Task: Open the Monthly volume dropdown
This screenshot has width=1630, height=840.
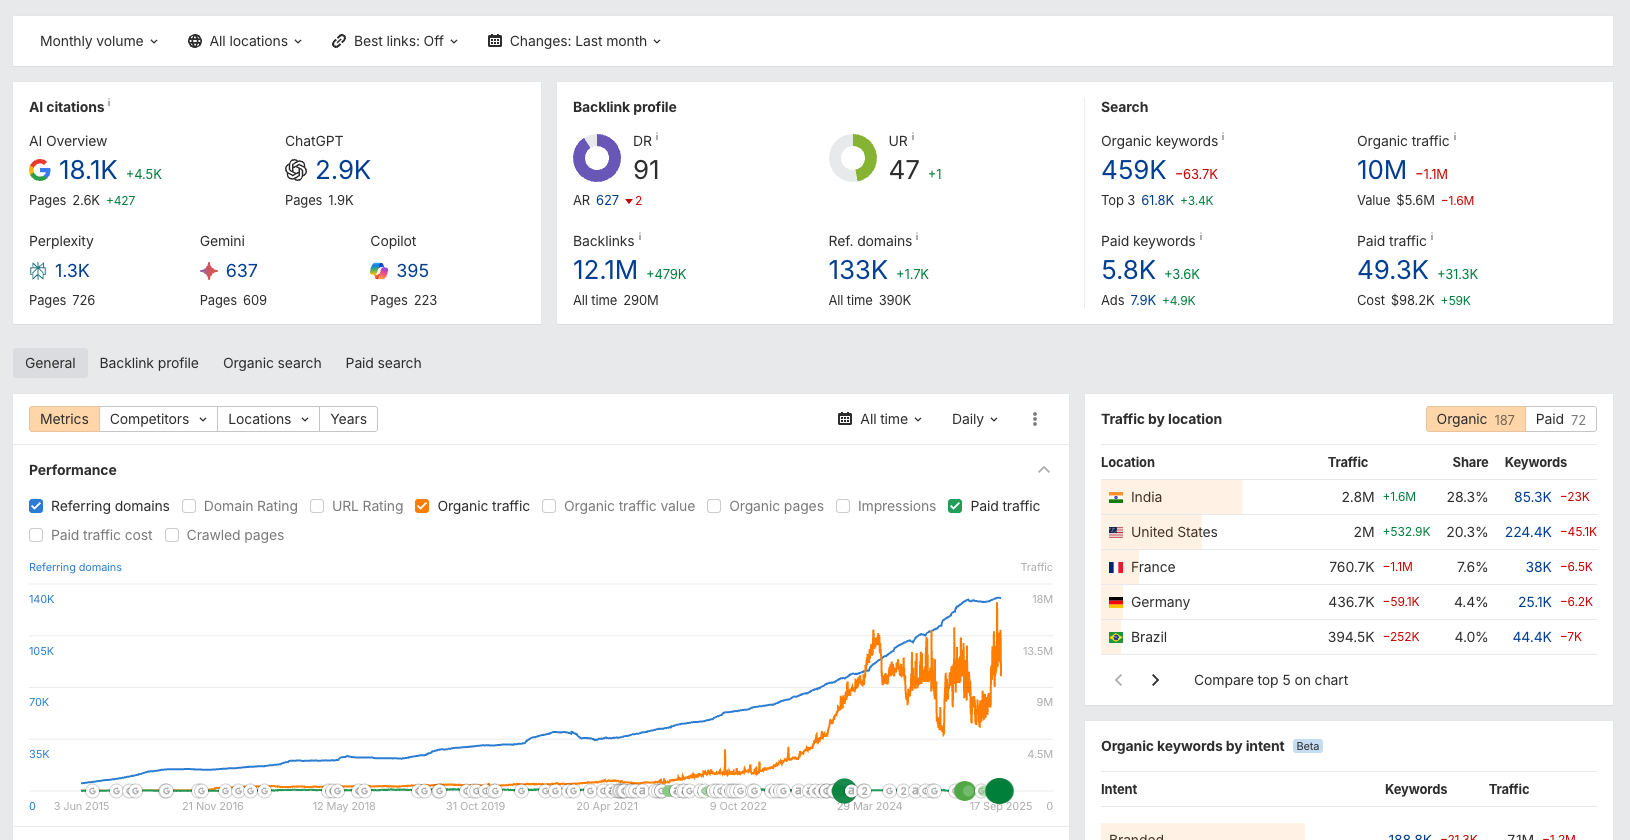Action: tap(98, 41)
